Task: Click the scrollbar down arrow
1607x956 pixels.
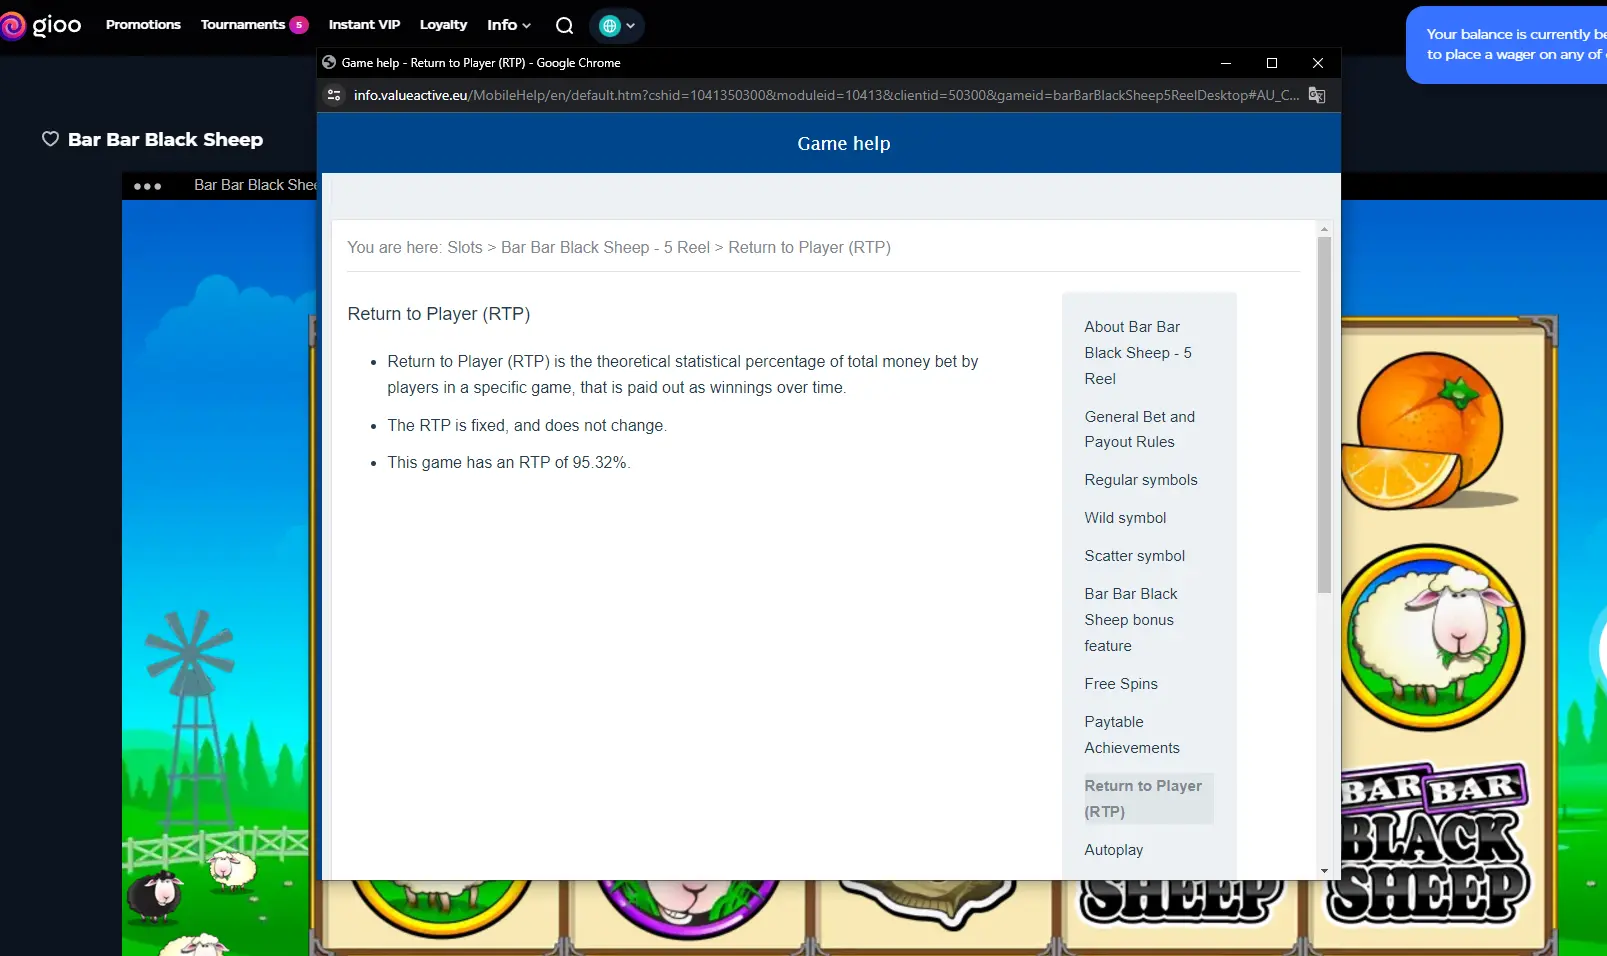Action: tap(1324, 871)
